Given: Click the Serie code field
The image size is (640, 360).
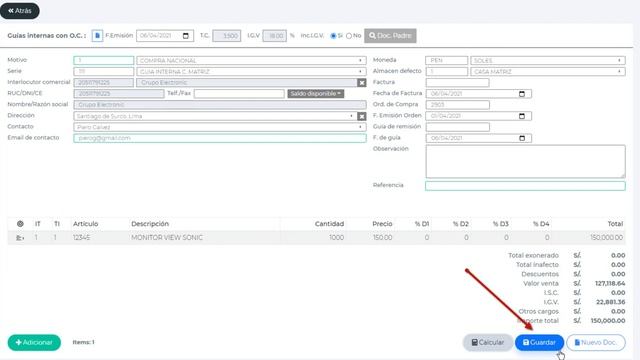Looking at the screenshot, I should 104,71.
